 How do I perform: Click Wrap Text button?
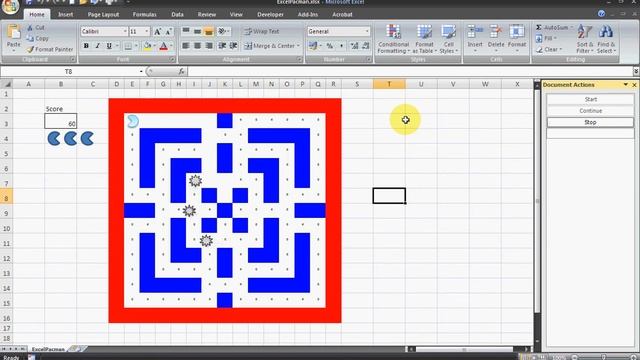(262, 31)
